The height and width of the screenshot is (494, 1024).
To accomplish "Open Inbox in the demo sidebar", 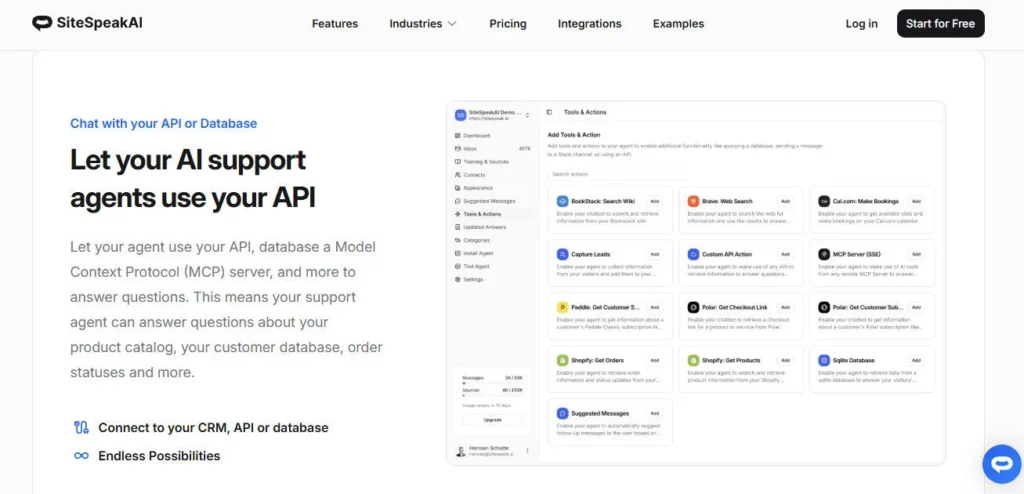I will (x=493, y=149).
